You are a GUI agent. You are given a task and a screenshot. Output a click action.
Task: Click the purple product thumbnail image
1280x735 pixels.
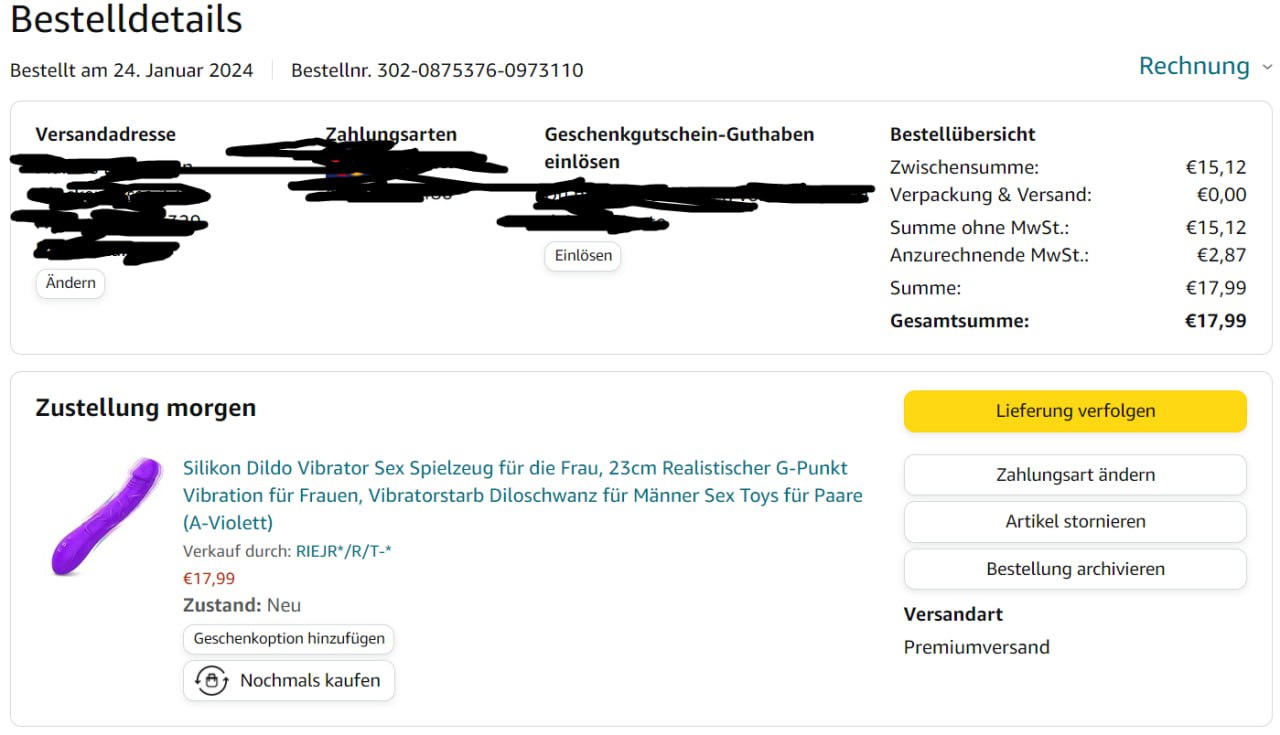[x=105, y=517]
